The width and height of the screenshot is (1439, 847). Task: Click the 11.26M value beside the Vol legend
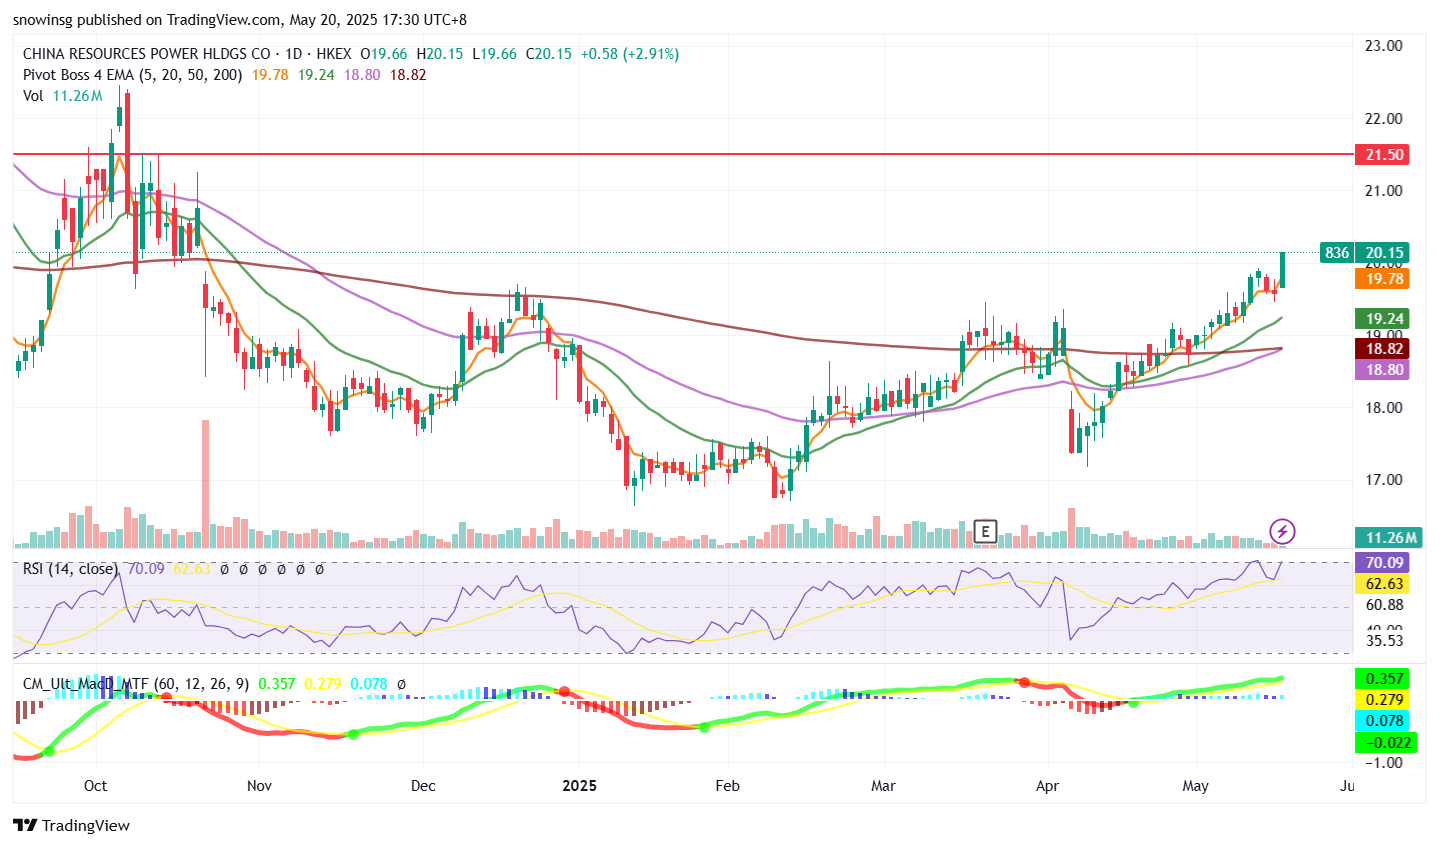(x=78, y=96)
